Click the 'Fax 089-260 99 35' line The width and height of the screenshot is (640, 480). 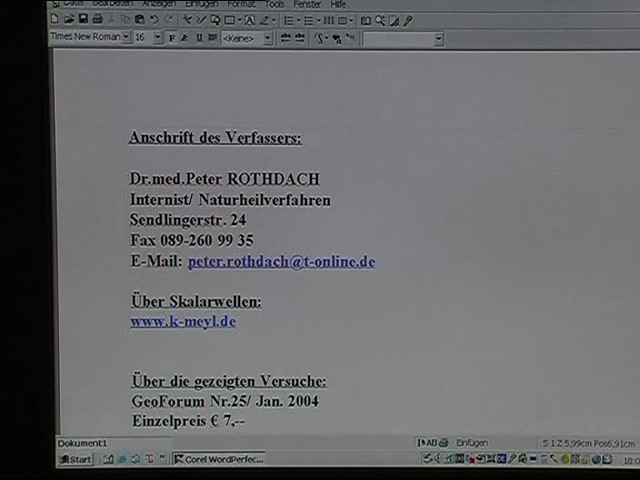pos(192,240)
